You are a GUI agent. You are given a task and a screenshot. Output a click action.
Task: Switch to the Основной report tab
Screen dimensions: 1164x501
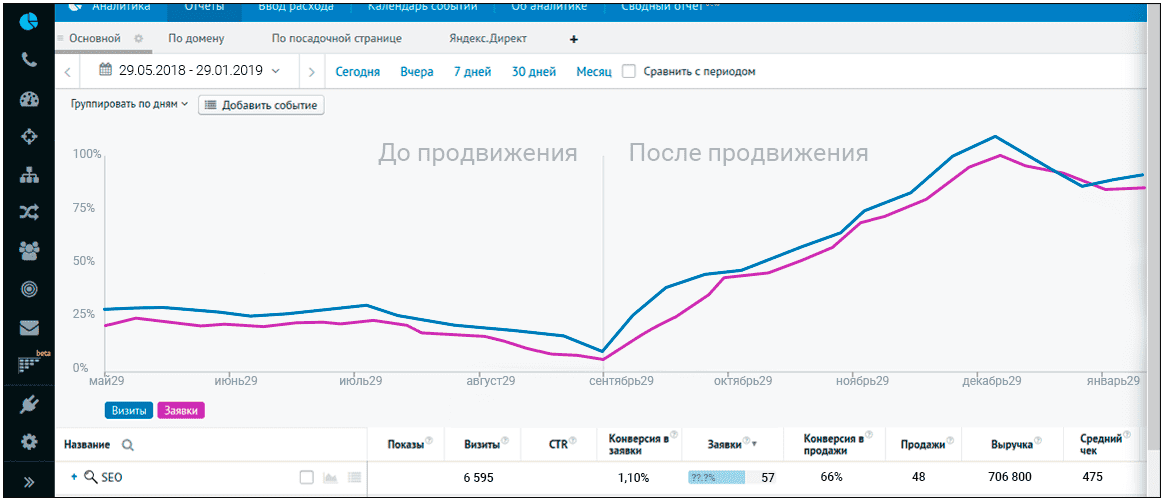pos(94,39)
